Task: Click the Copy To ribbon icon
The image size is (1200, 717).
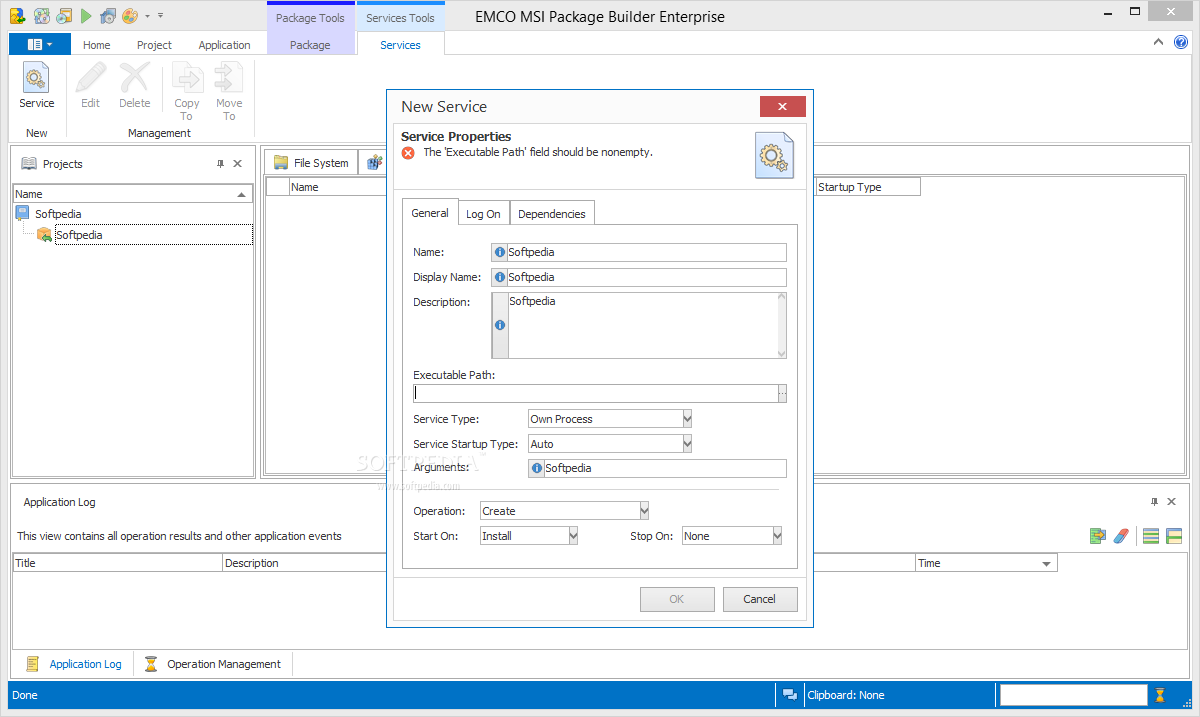Action: click(187, 78)
